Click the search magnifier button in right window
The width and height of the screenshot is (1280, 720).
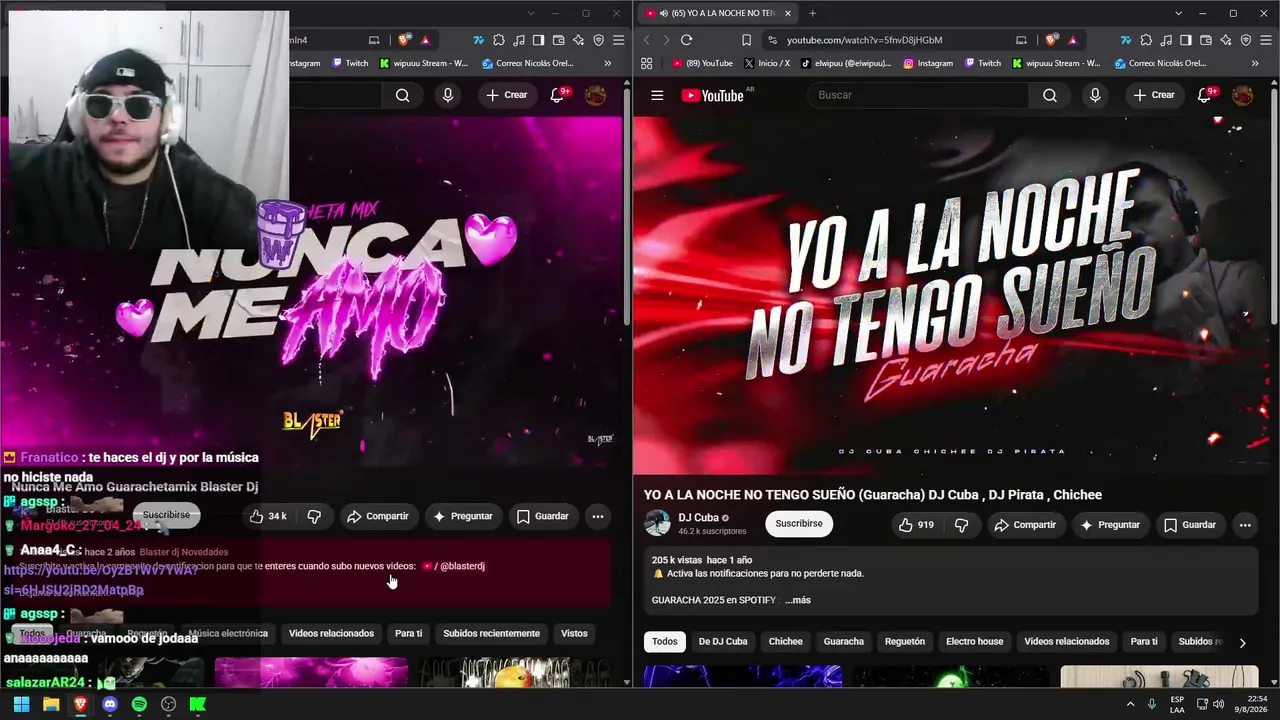point(1049,95)
